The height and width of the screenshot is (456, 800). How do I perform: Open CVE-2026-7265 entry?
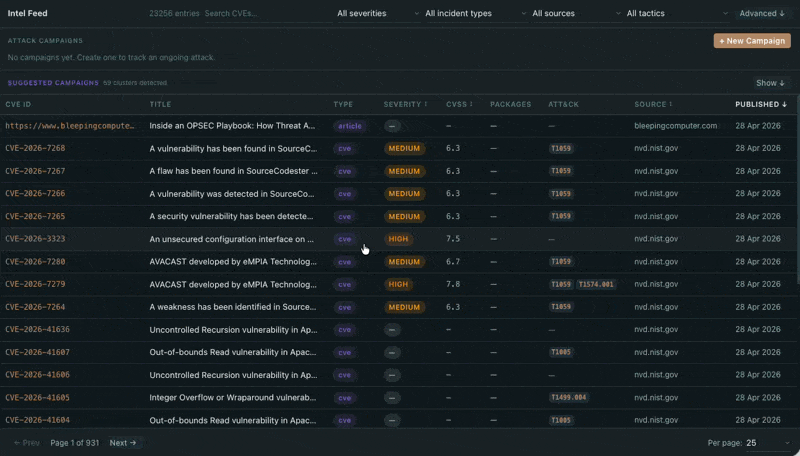tap(35, 216)
